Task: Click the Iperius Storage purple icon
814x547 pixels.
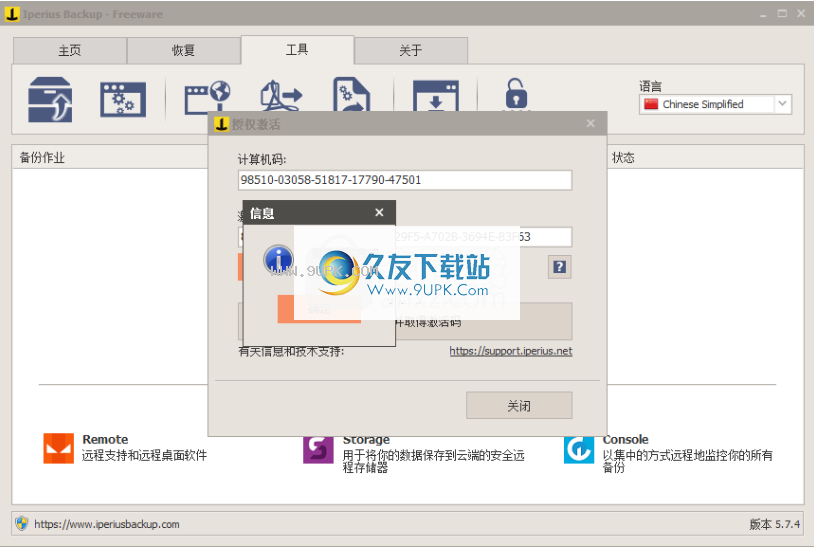Action: [318, 449]
